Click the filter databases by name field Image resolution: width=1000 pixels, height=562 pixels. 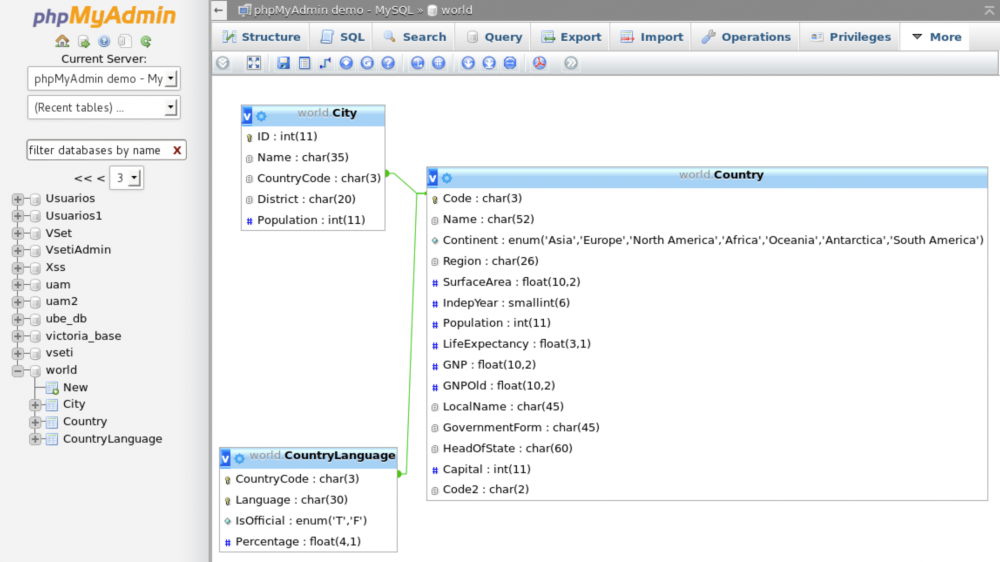[96, 150]
